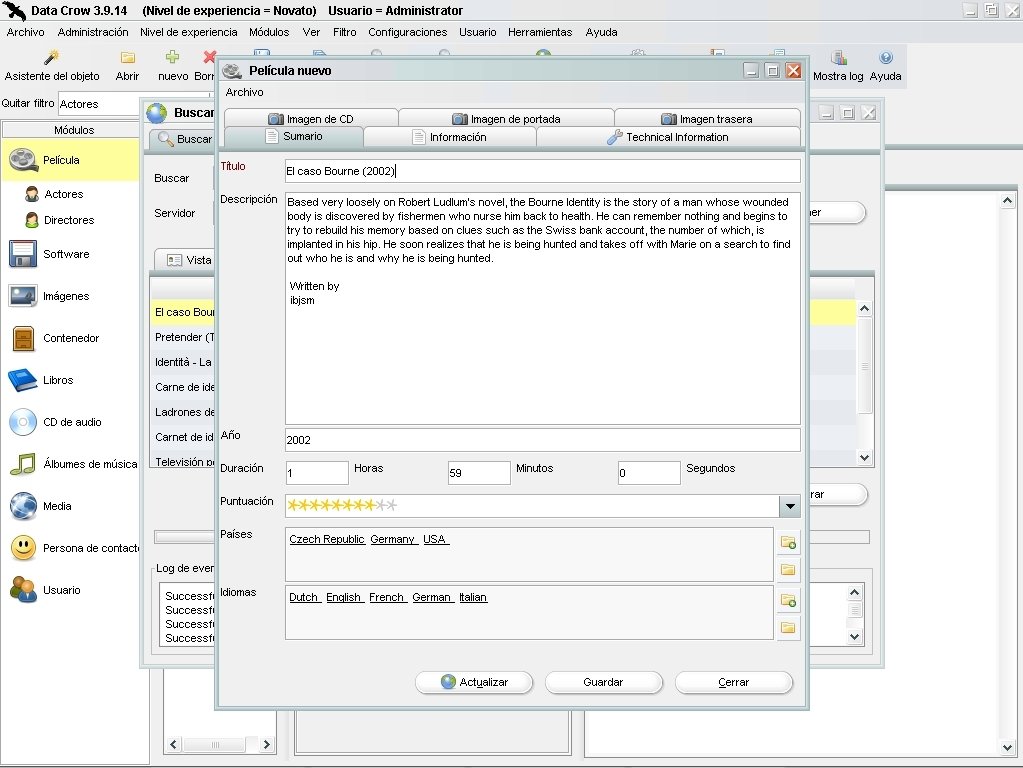The width and height of the screenshot is (1023, 768).
Task: Switch to Imagen de CD tab
Action: (x=311, y=119)
